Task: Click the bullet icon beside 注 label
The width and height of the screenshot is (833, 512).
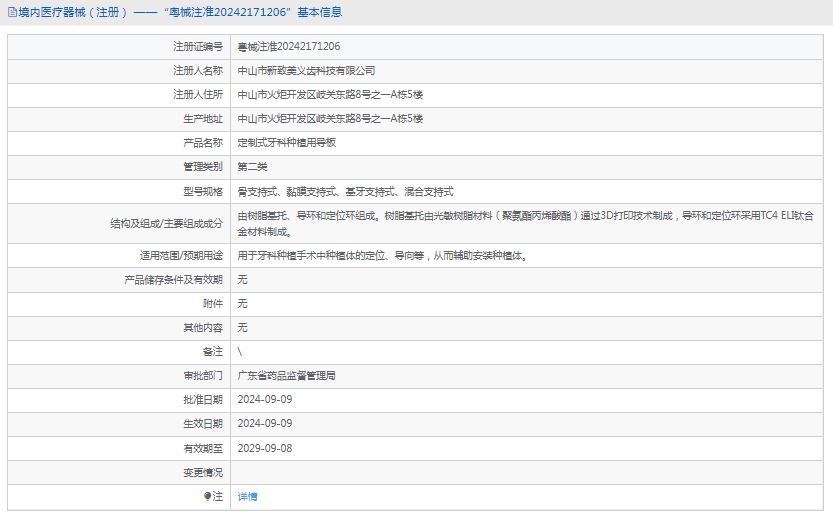Action: coord(208,496)
